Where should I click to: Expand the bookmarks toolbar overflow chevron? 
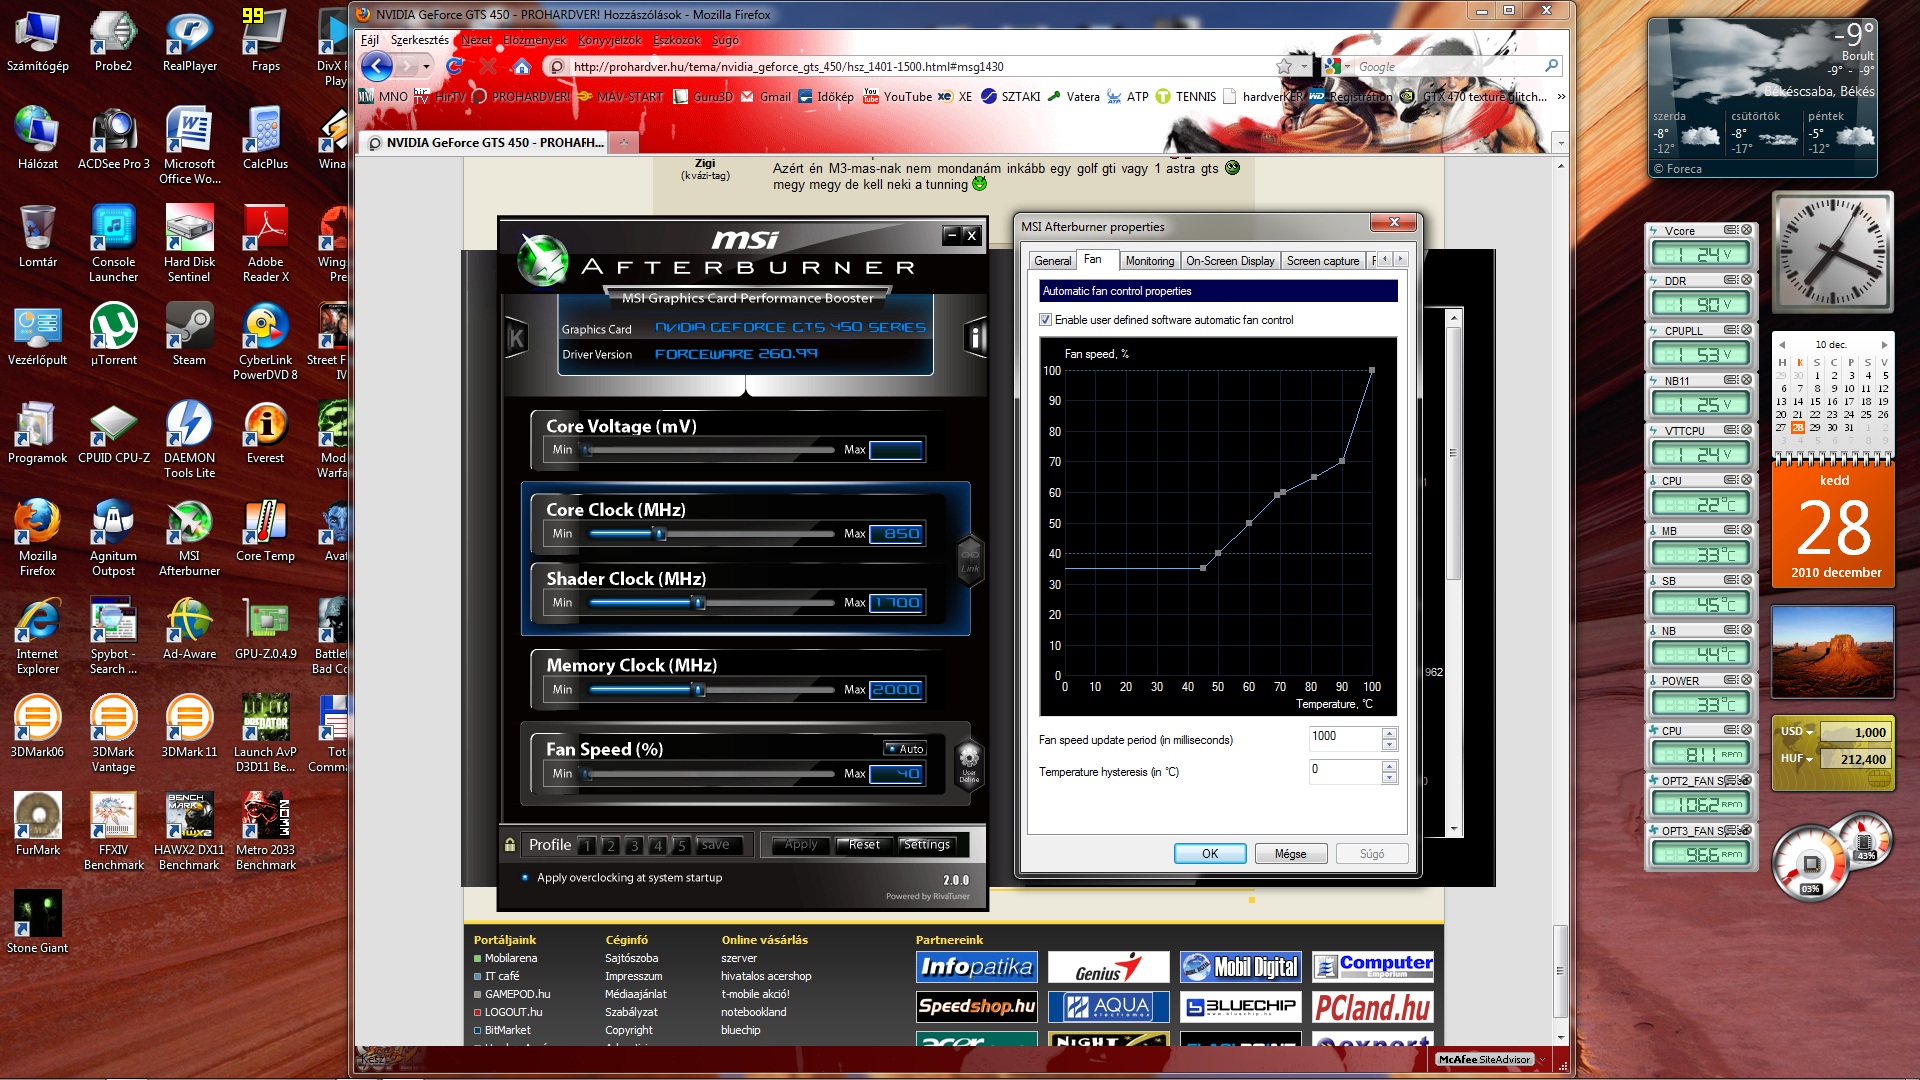click(1561, 97)
